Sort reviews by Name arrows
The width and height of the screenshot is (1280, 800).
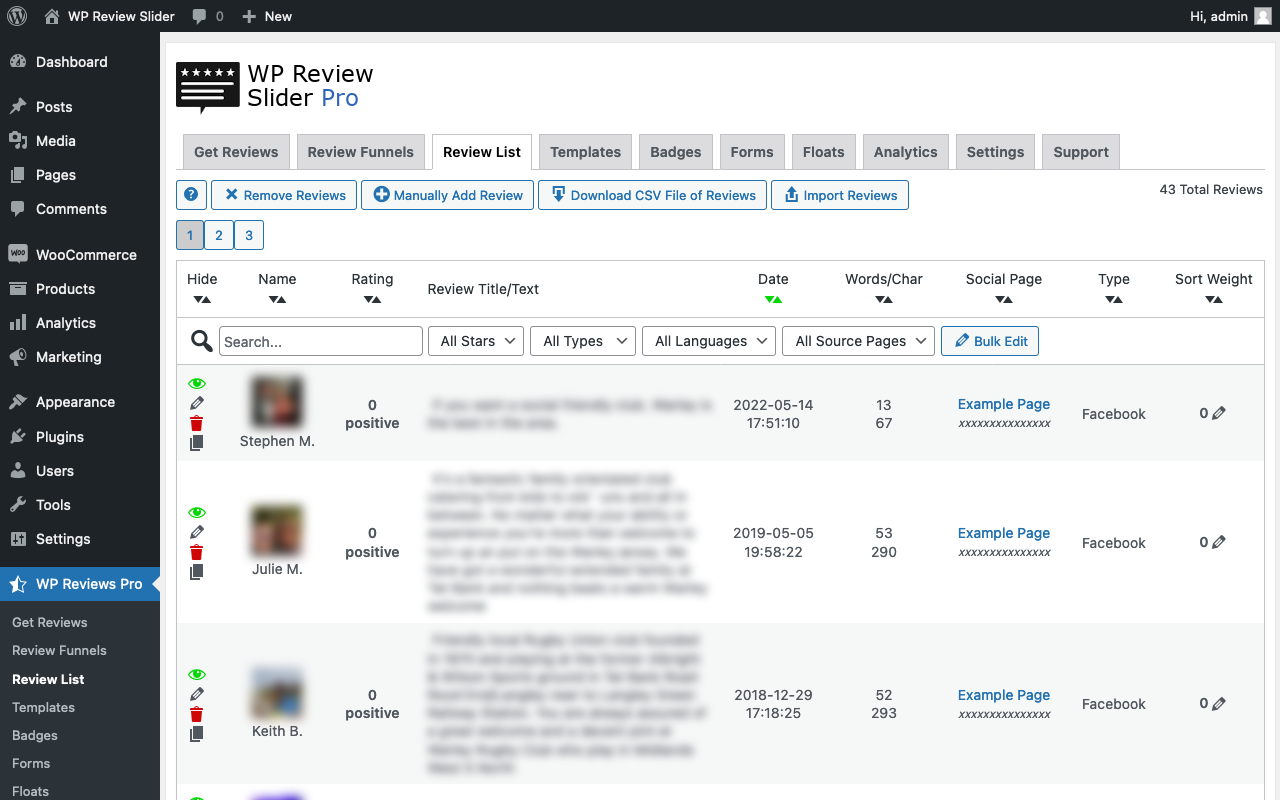point(277,299)
